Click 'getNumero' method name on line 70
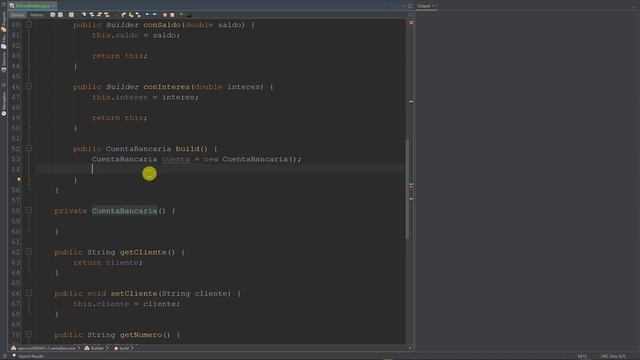 tap(141, 334)
